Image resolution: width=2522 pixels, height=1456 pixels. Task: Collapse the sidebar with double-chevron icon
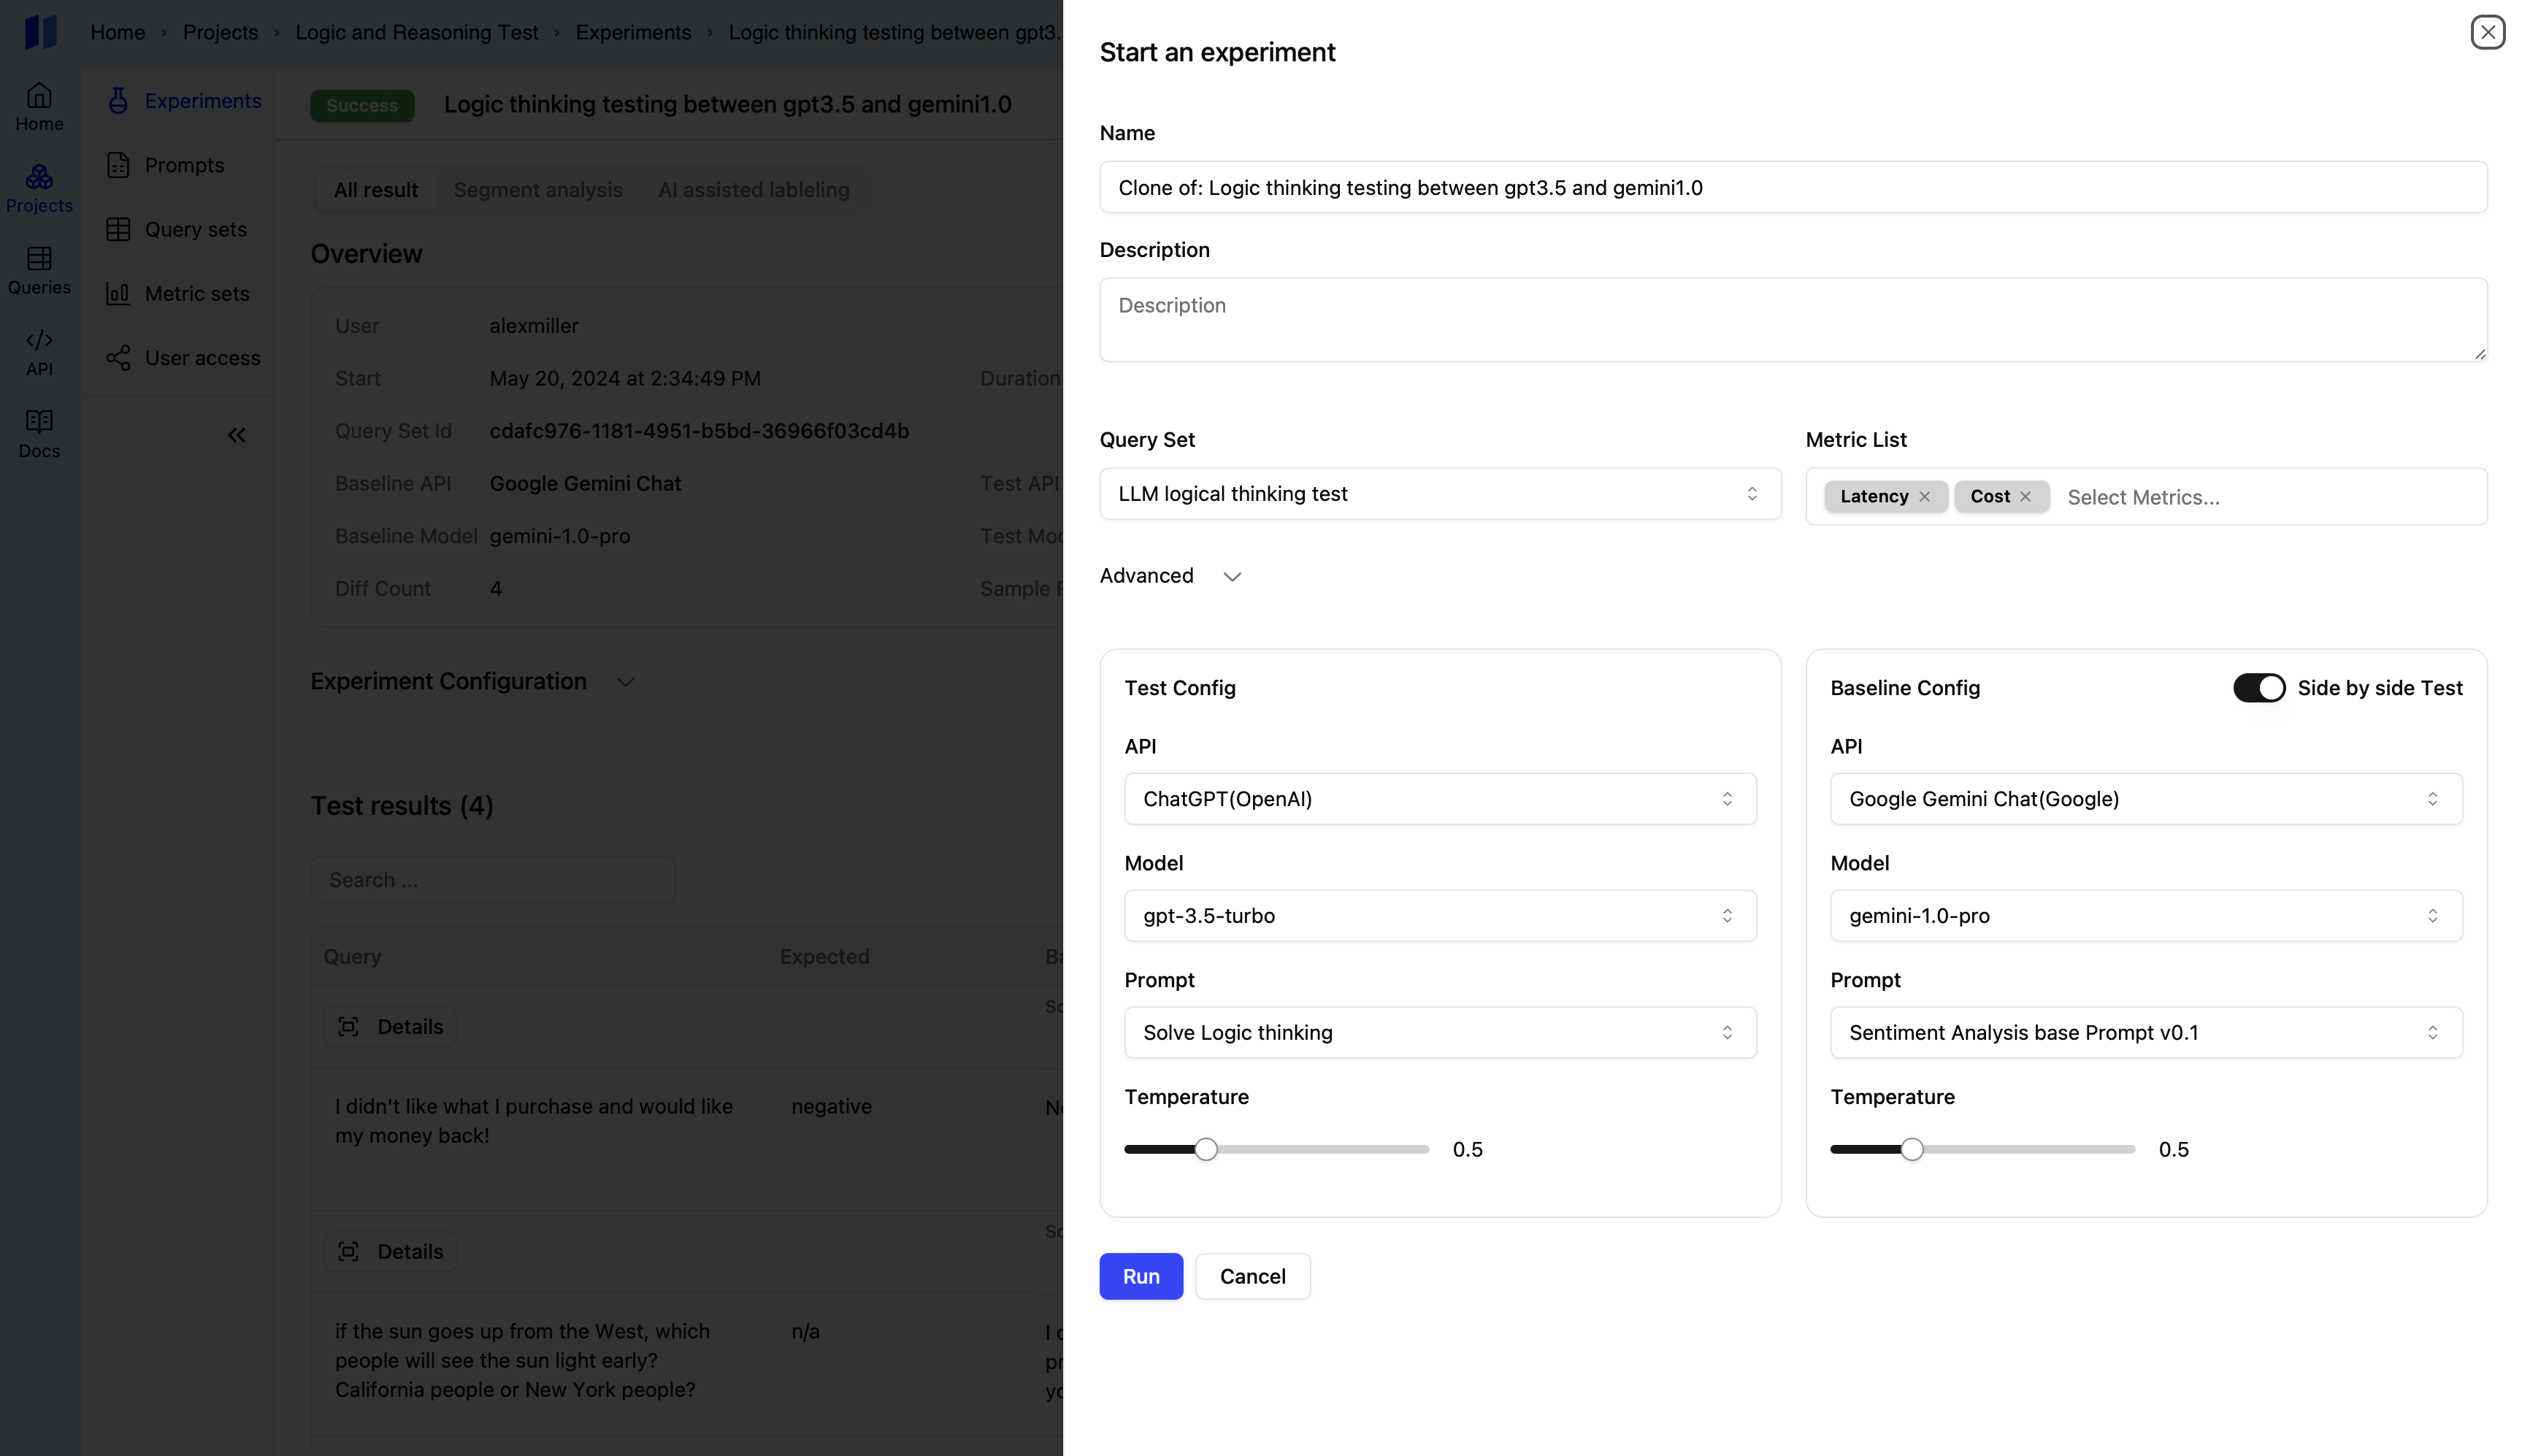click(x=236, y=435)
